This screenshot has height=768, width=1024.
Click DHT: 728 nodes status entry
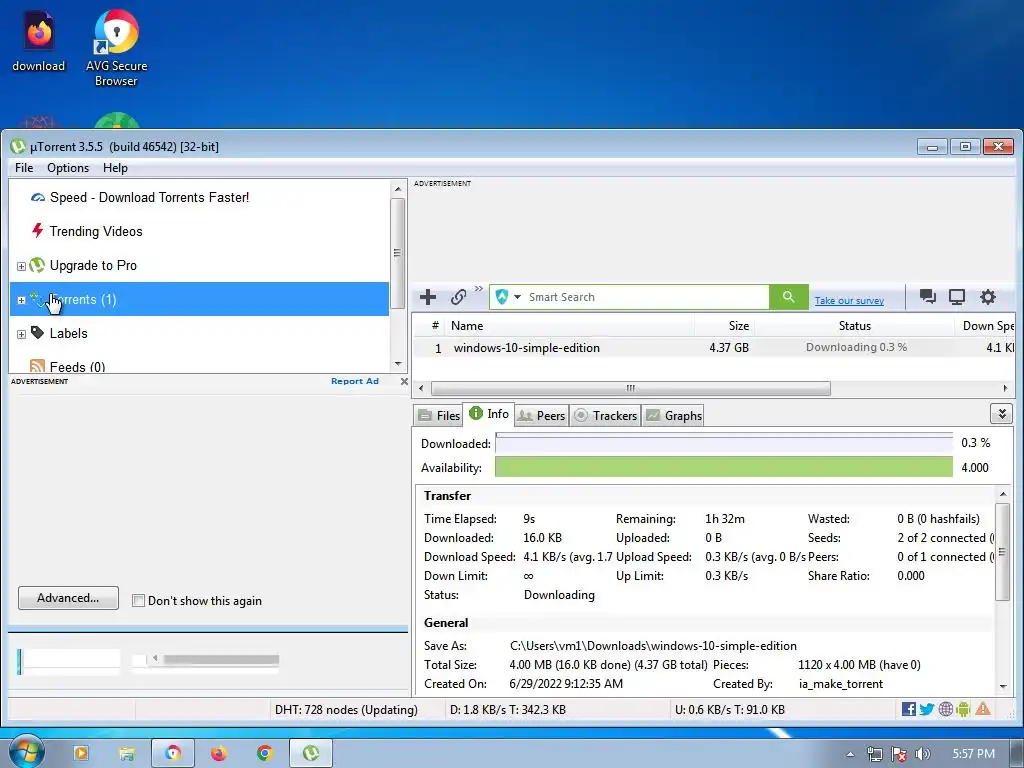pos(346,710)
